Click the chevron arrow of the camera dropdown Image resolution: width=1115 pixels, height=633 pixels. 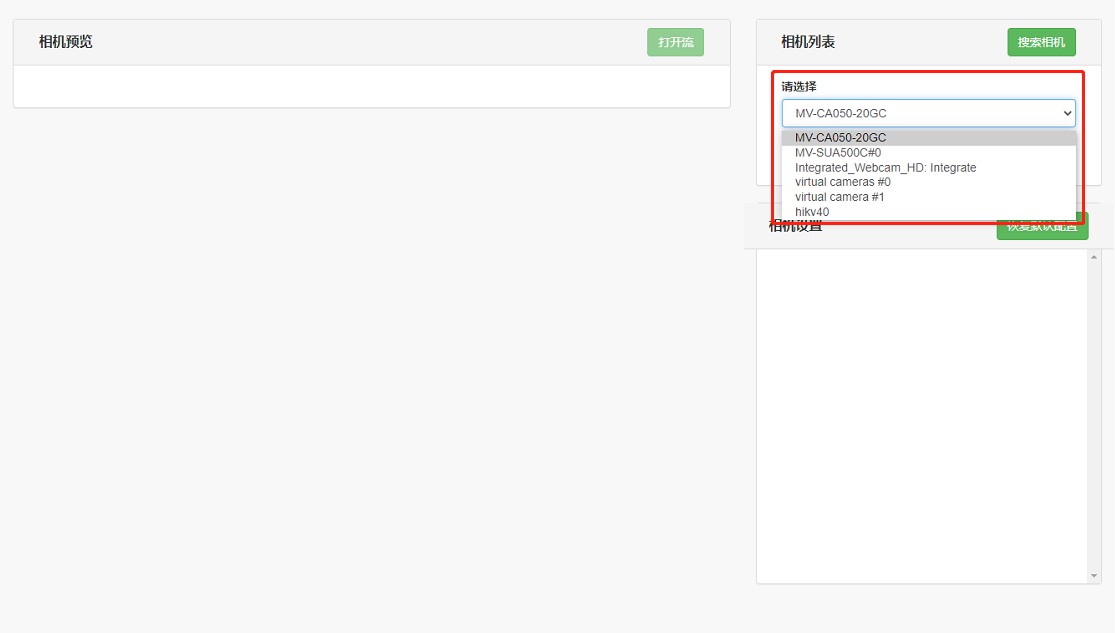[x=1065, y=114]
